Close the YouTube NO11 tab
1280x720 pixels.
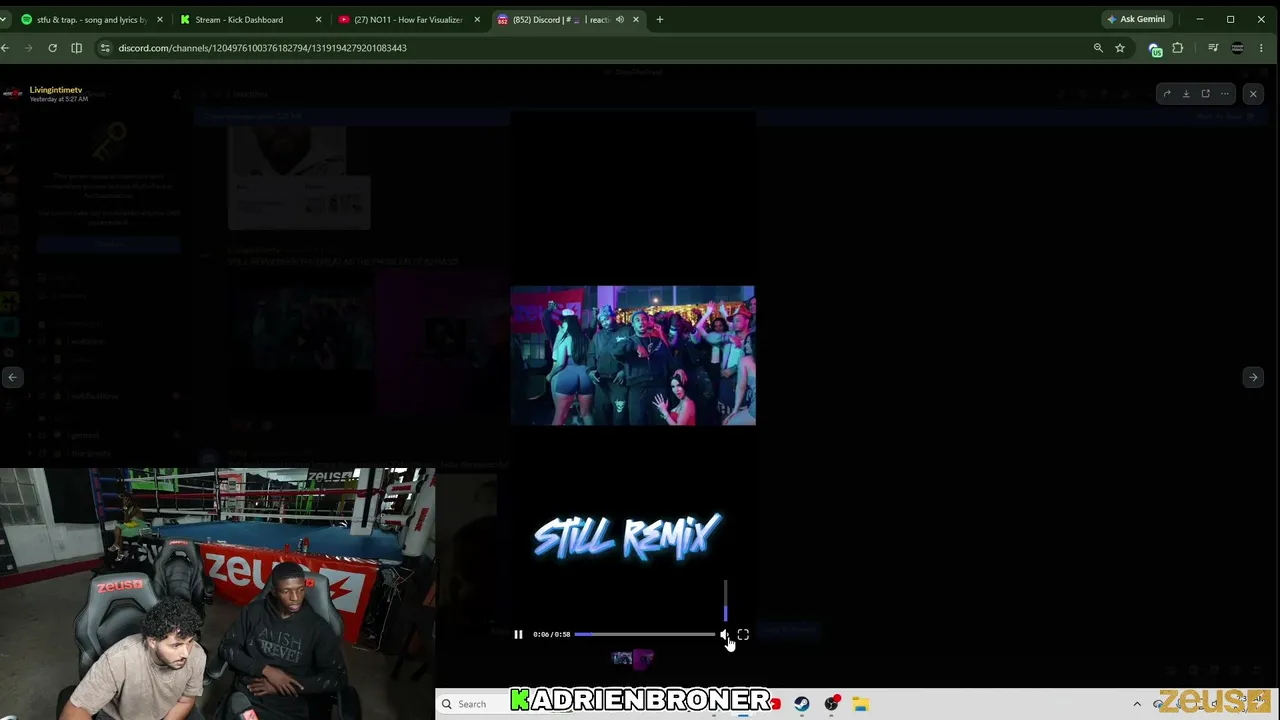[x=477, y=19]
